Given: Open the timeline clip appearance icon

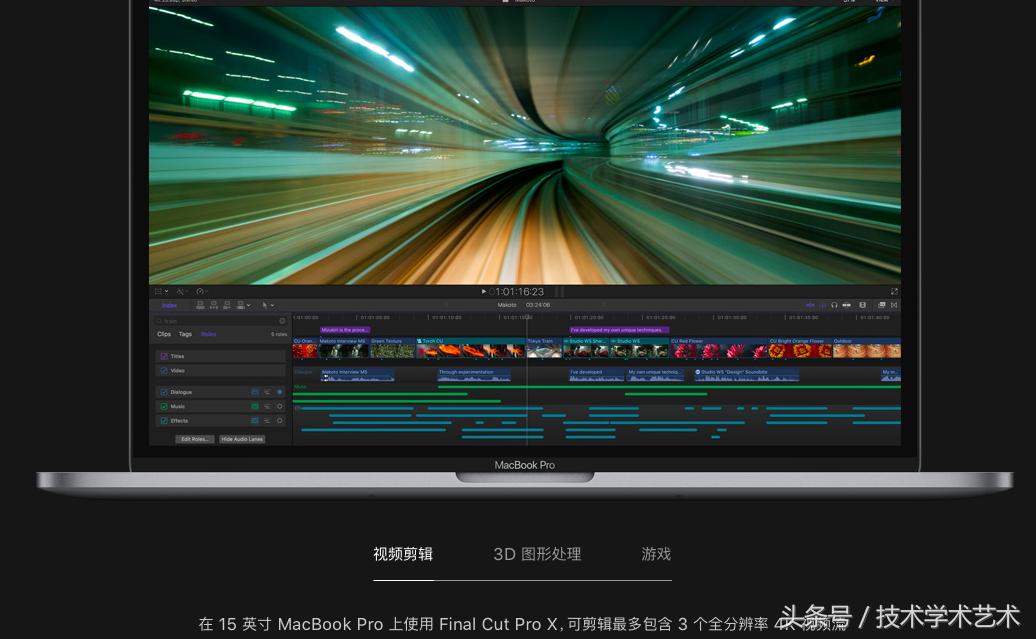Looking at the screenshot, I should point(883,305).
